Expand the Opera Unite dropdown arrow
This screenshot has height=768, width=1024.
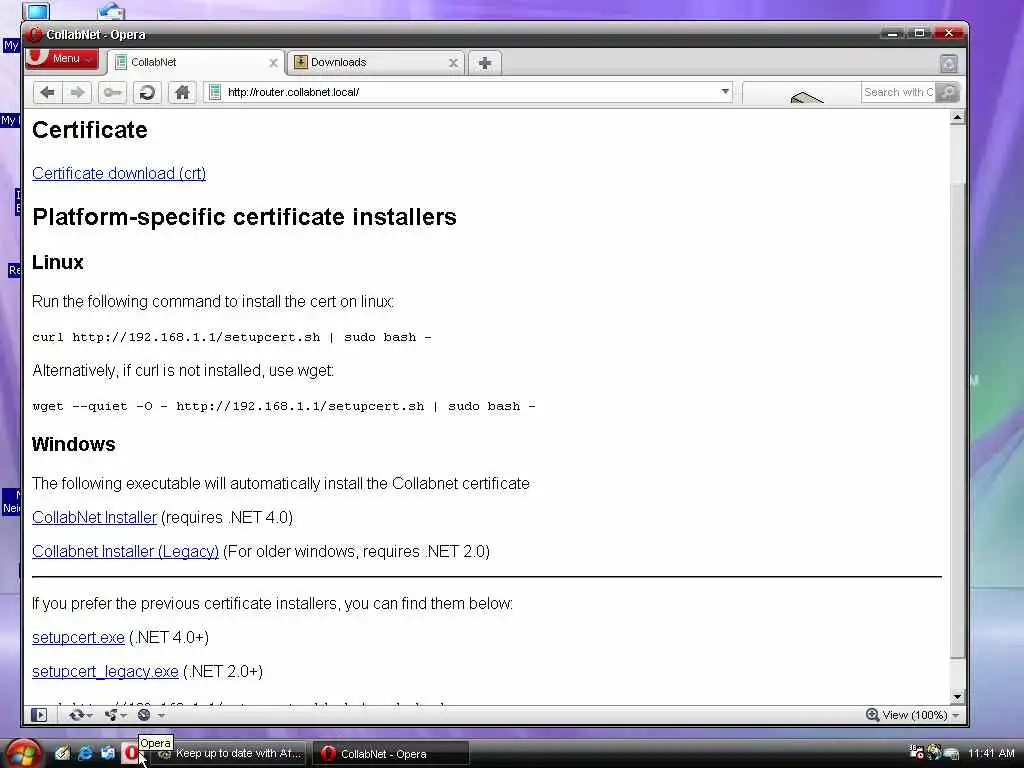(x=123, y=716)
